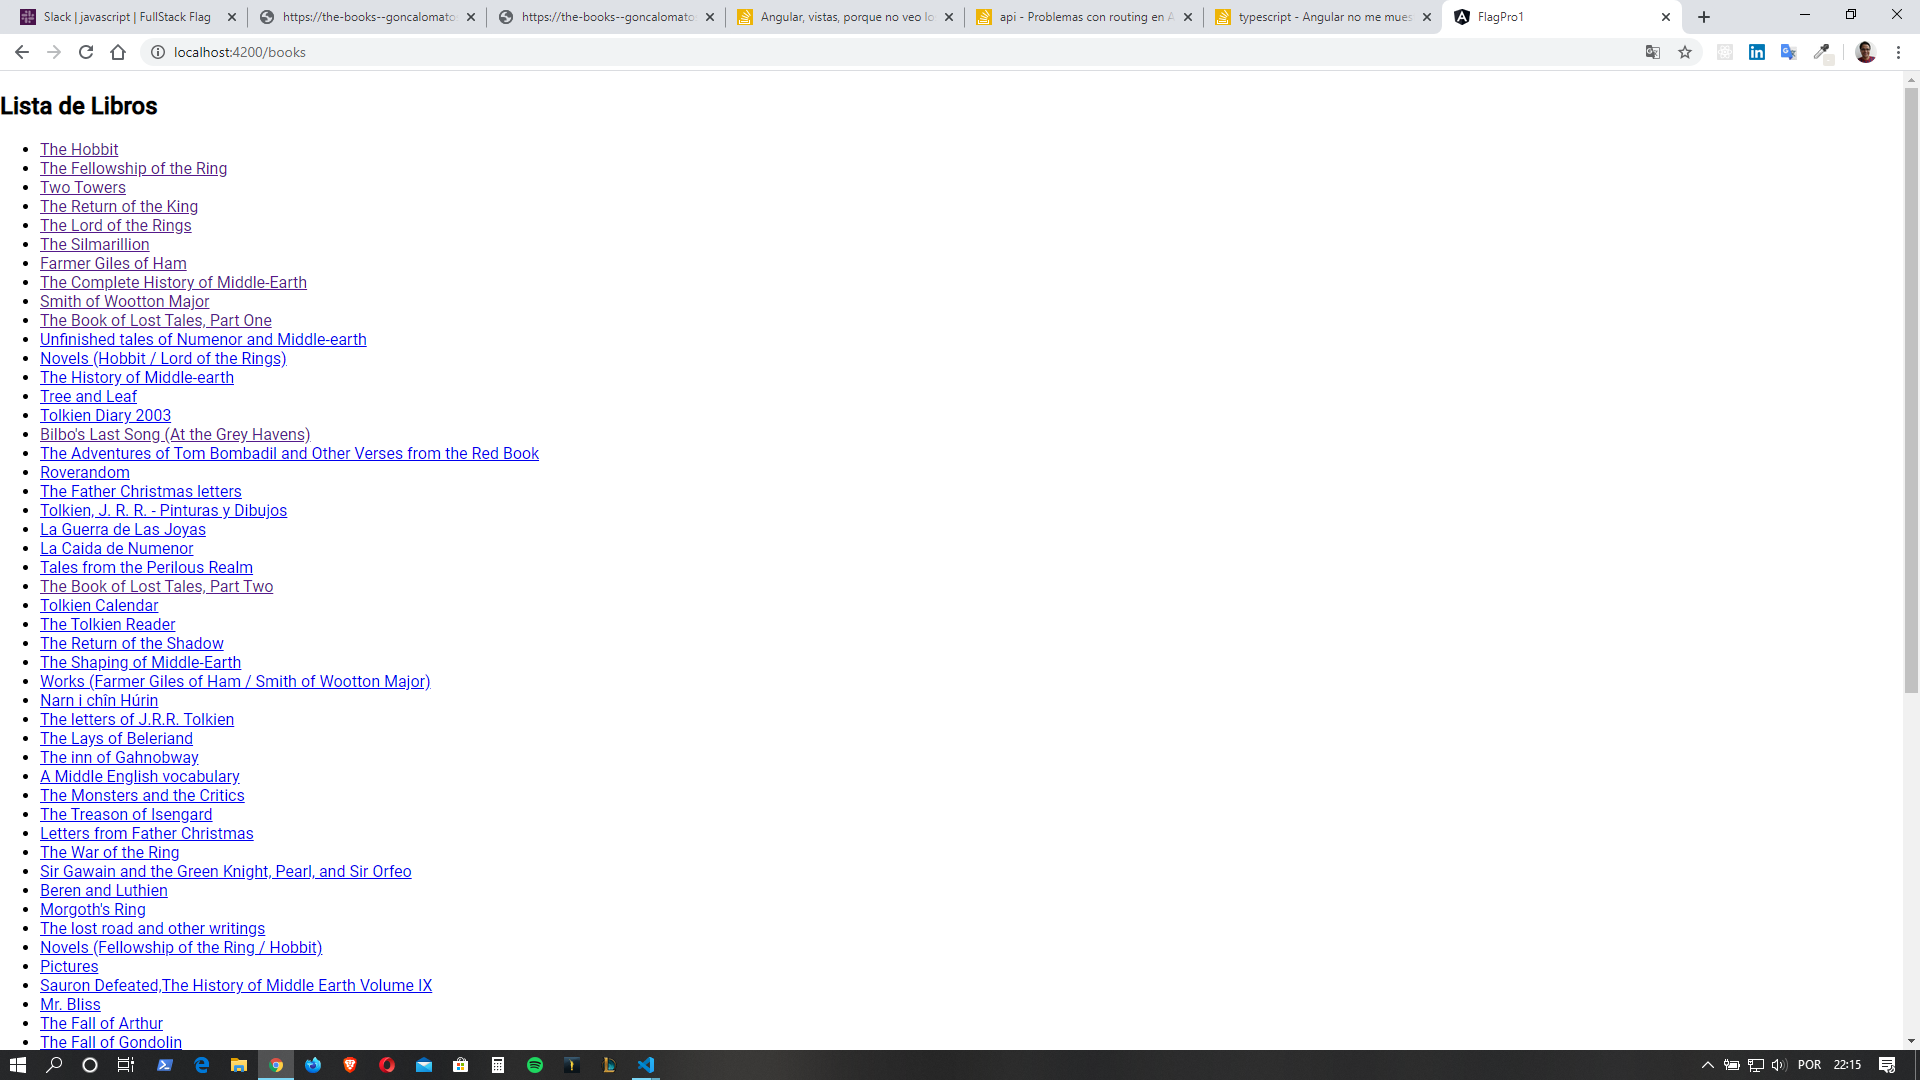Open Tolkien Diary 2003 link
1920x1080 pixels.
coord(105,416)
